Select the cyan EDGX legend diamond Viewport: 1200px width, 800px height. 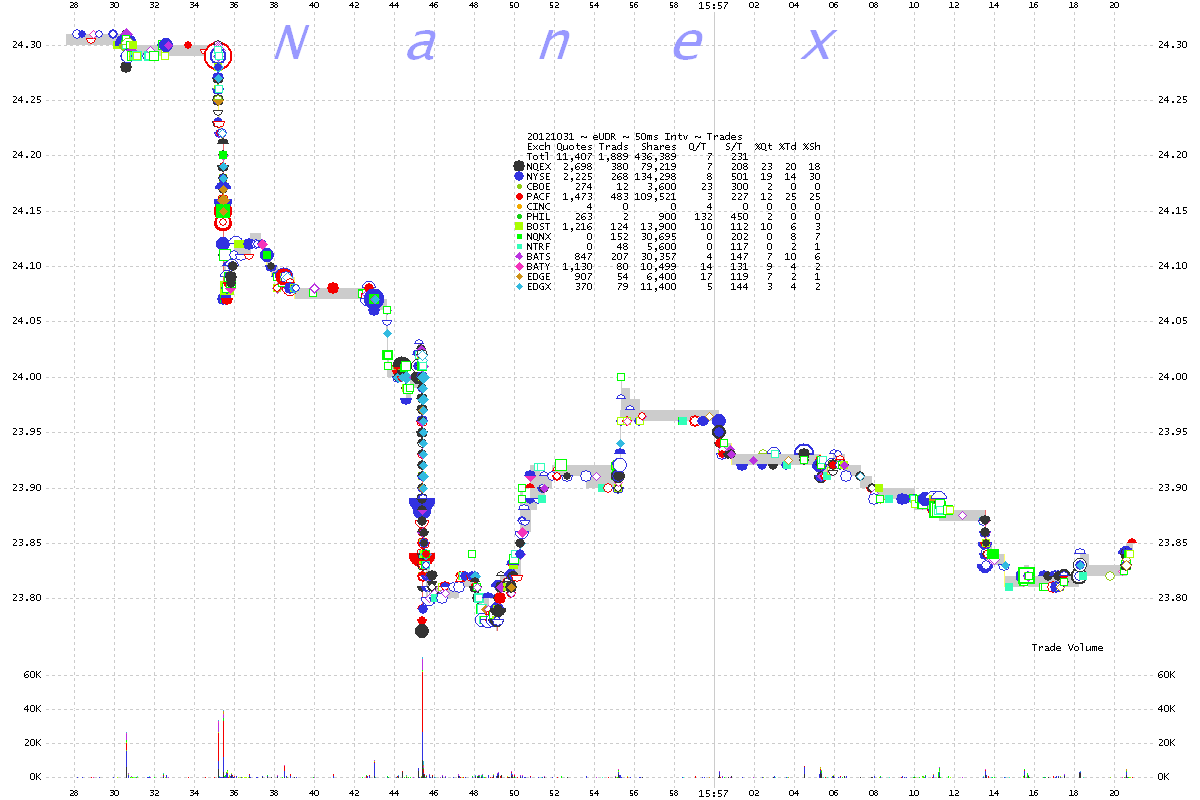coord(518,286)
